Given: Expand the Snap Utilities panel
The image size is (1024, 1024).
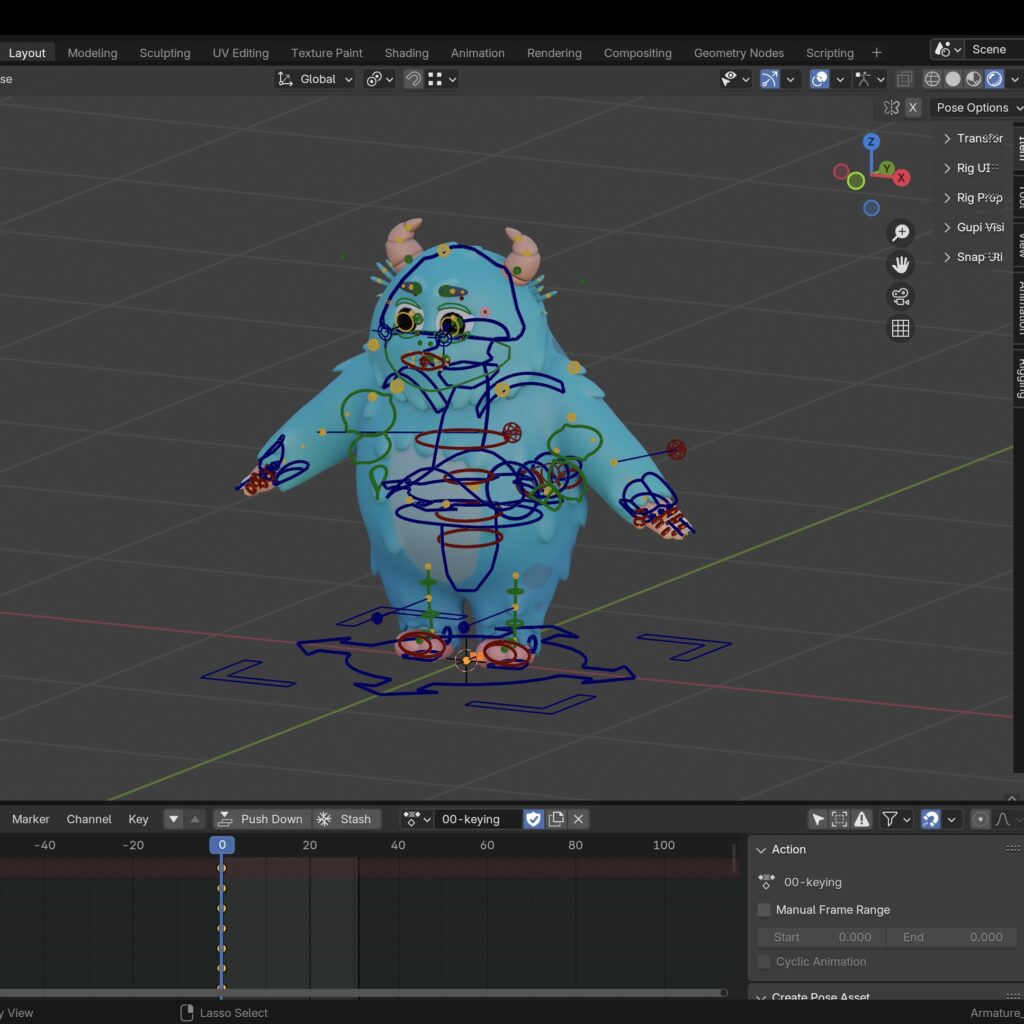Looking at the screenshot, I should click(x=973, y=257).
